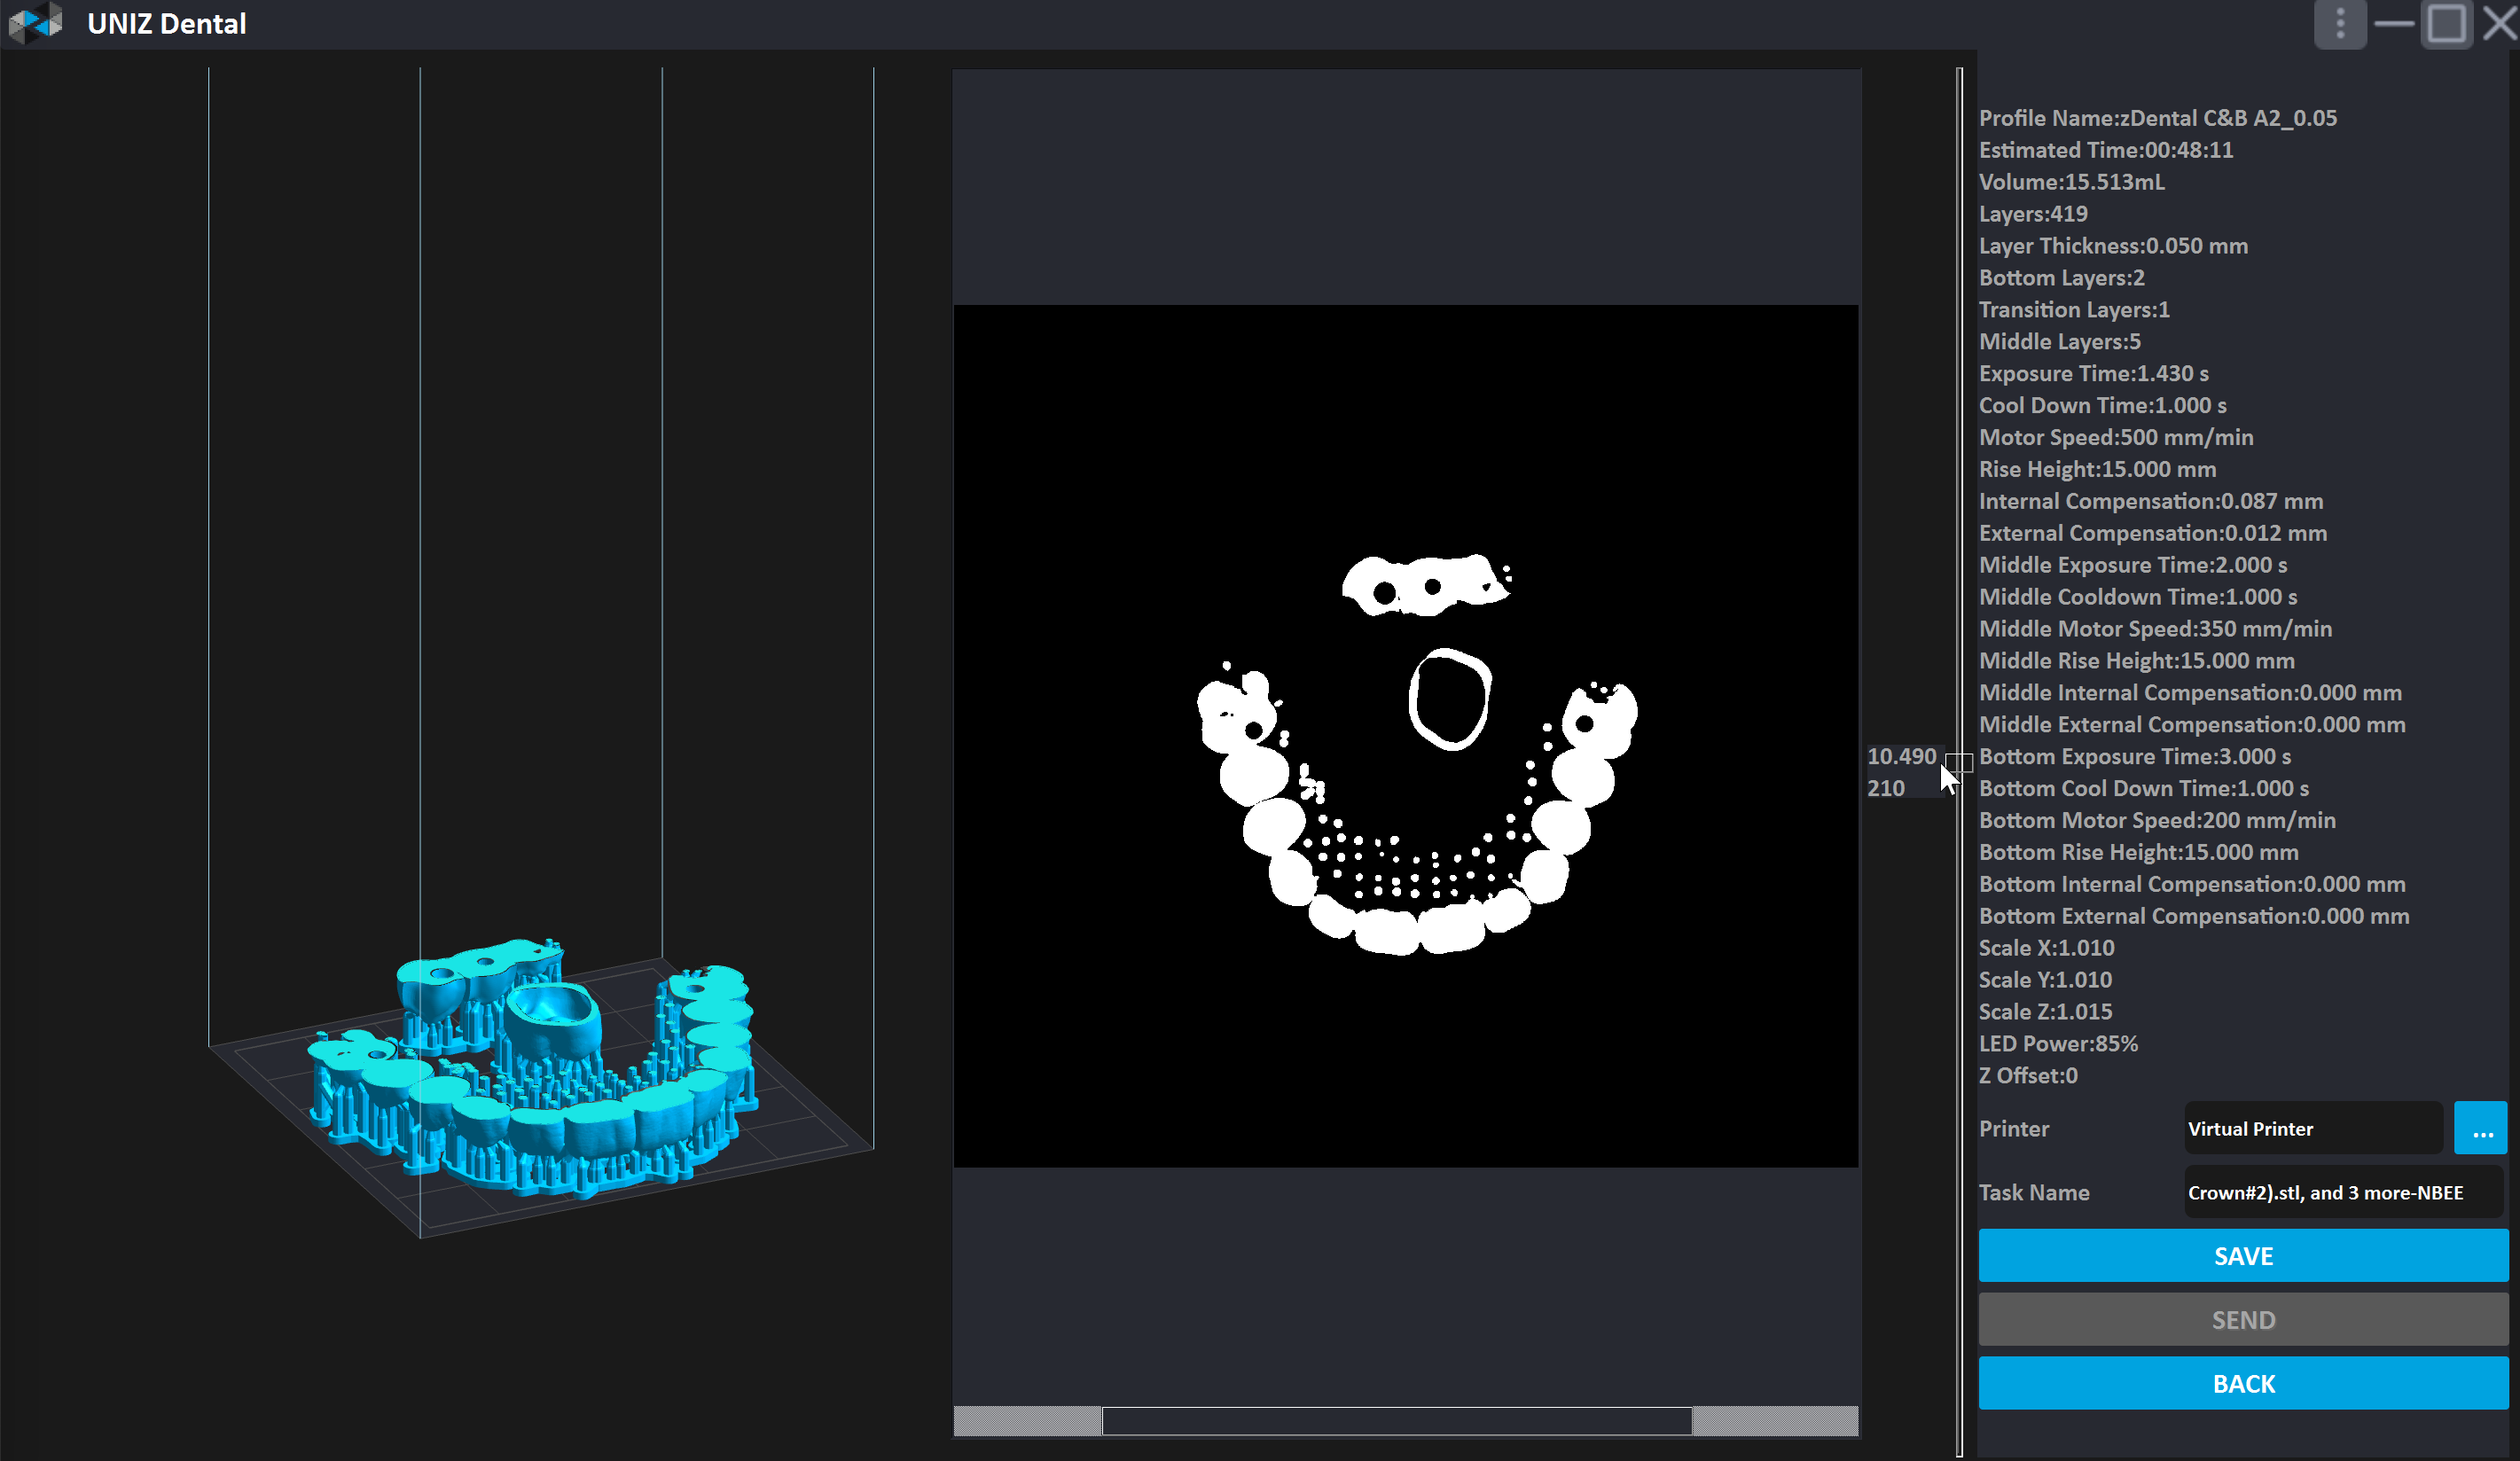Screen dimensions: 2520x1461
Task: Click the 'Printer' label
Action: [2014, 1129]
